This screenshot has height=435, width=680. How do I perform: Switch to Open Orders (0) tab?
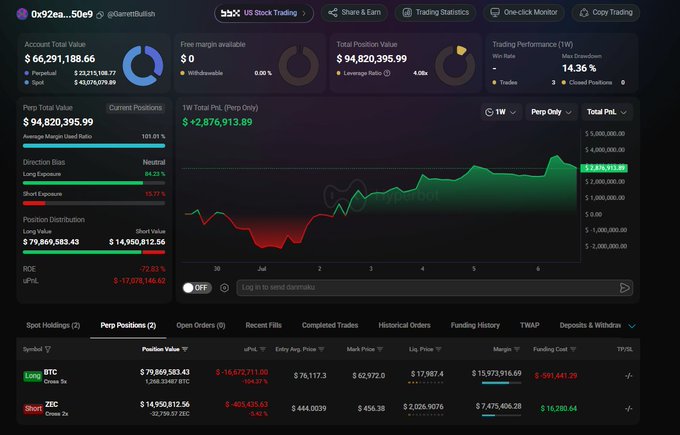201,325
